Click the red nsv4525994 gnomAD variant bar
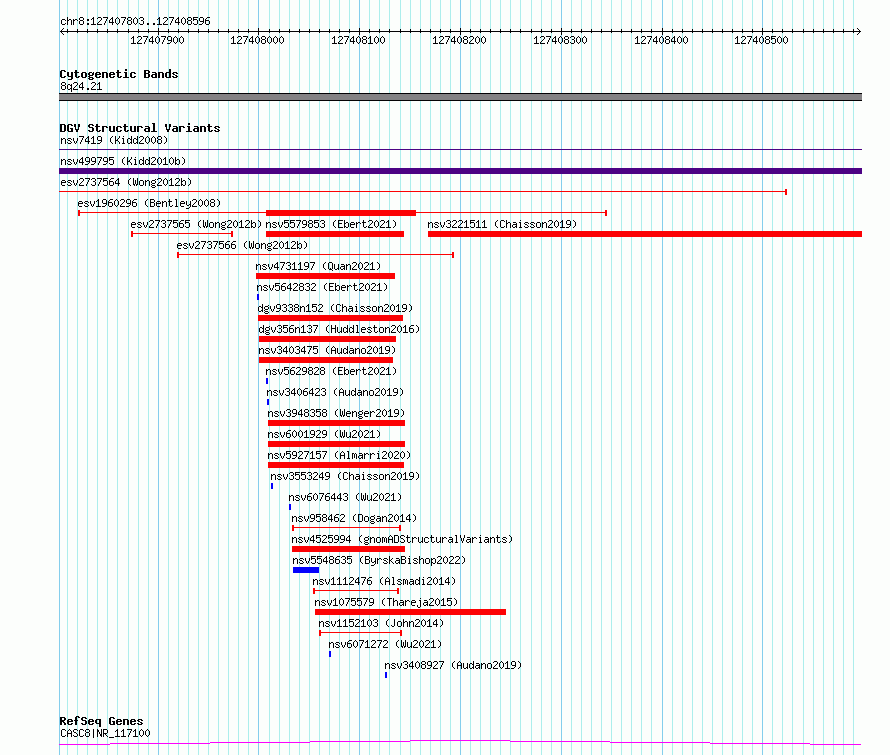Screen dimensions: 890x755 (349, 549)
